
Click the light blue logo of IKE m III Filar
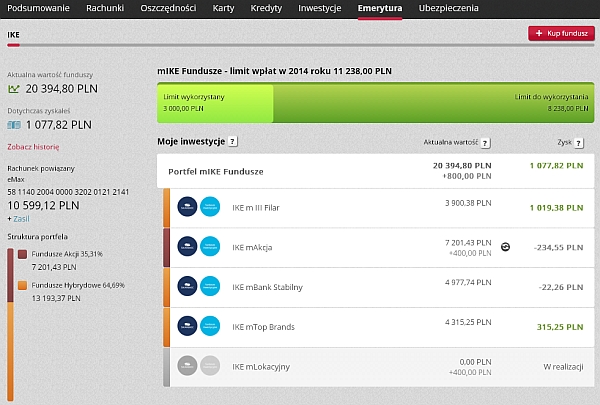(x=210, y=207)
